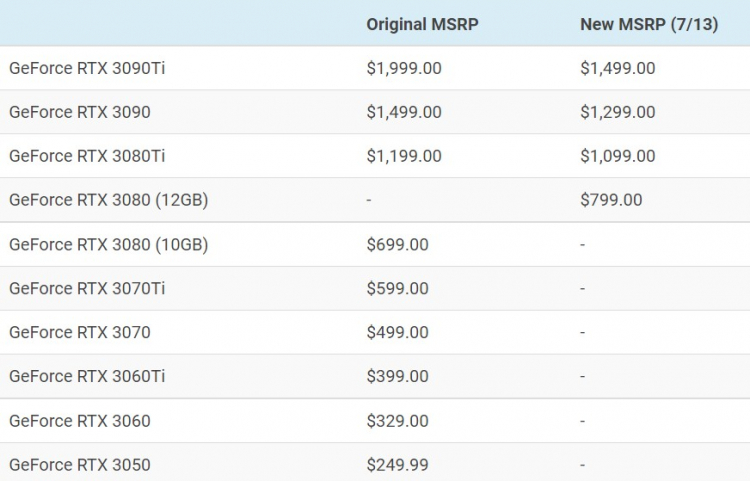Select the GeForce RTX 3050 row name
This screenshot has width=750, height=481.
click(x=79, y=465)
